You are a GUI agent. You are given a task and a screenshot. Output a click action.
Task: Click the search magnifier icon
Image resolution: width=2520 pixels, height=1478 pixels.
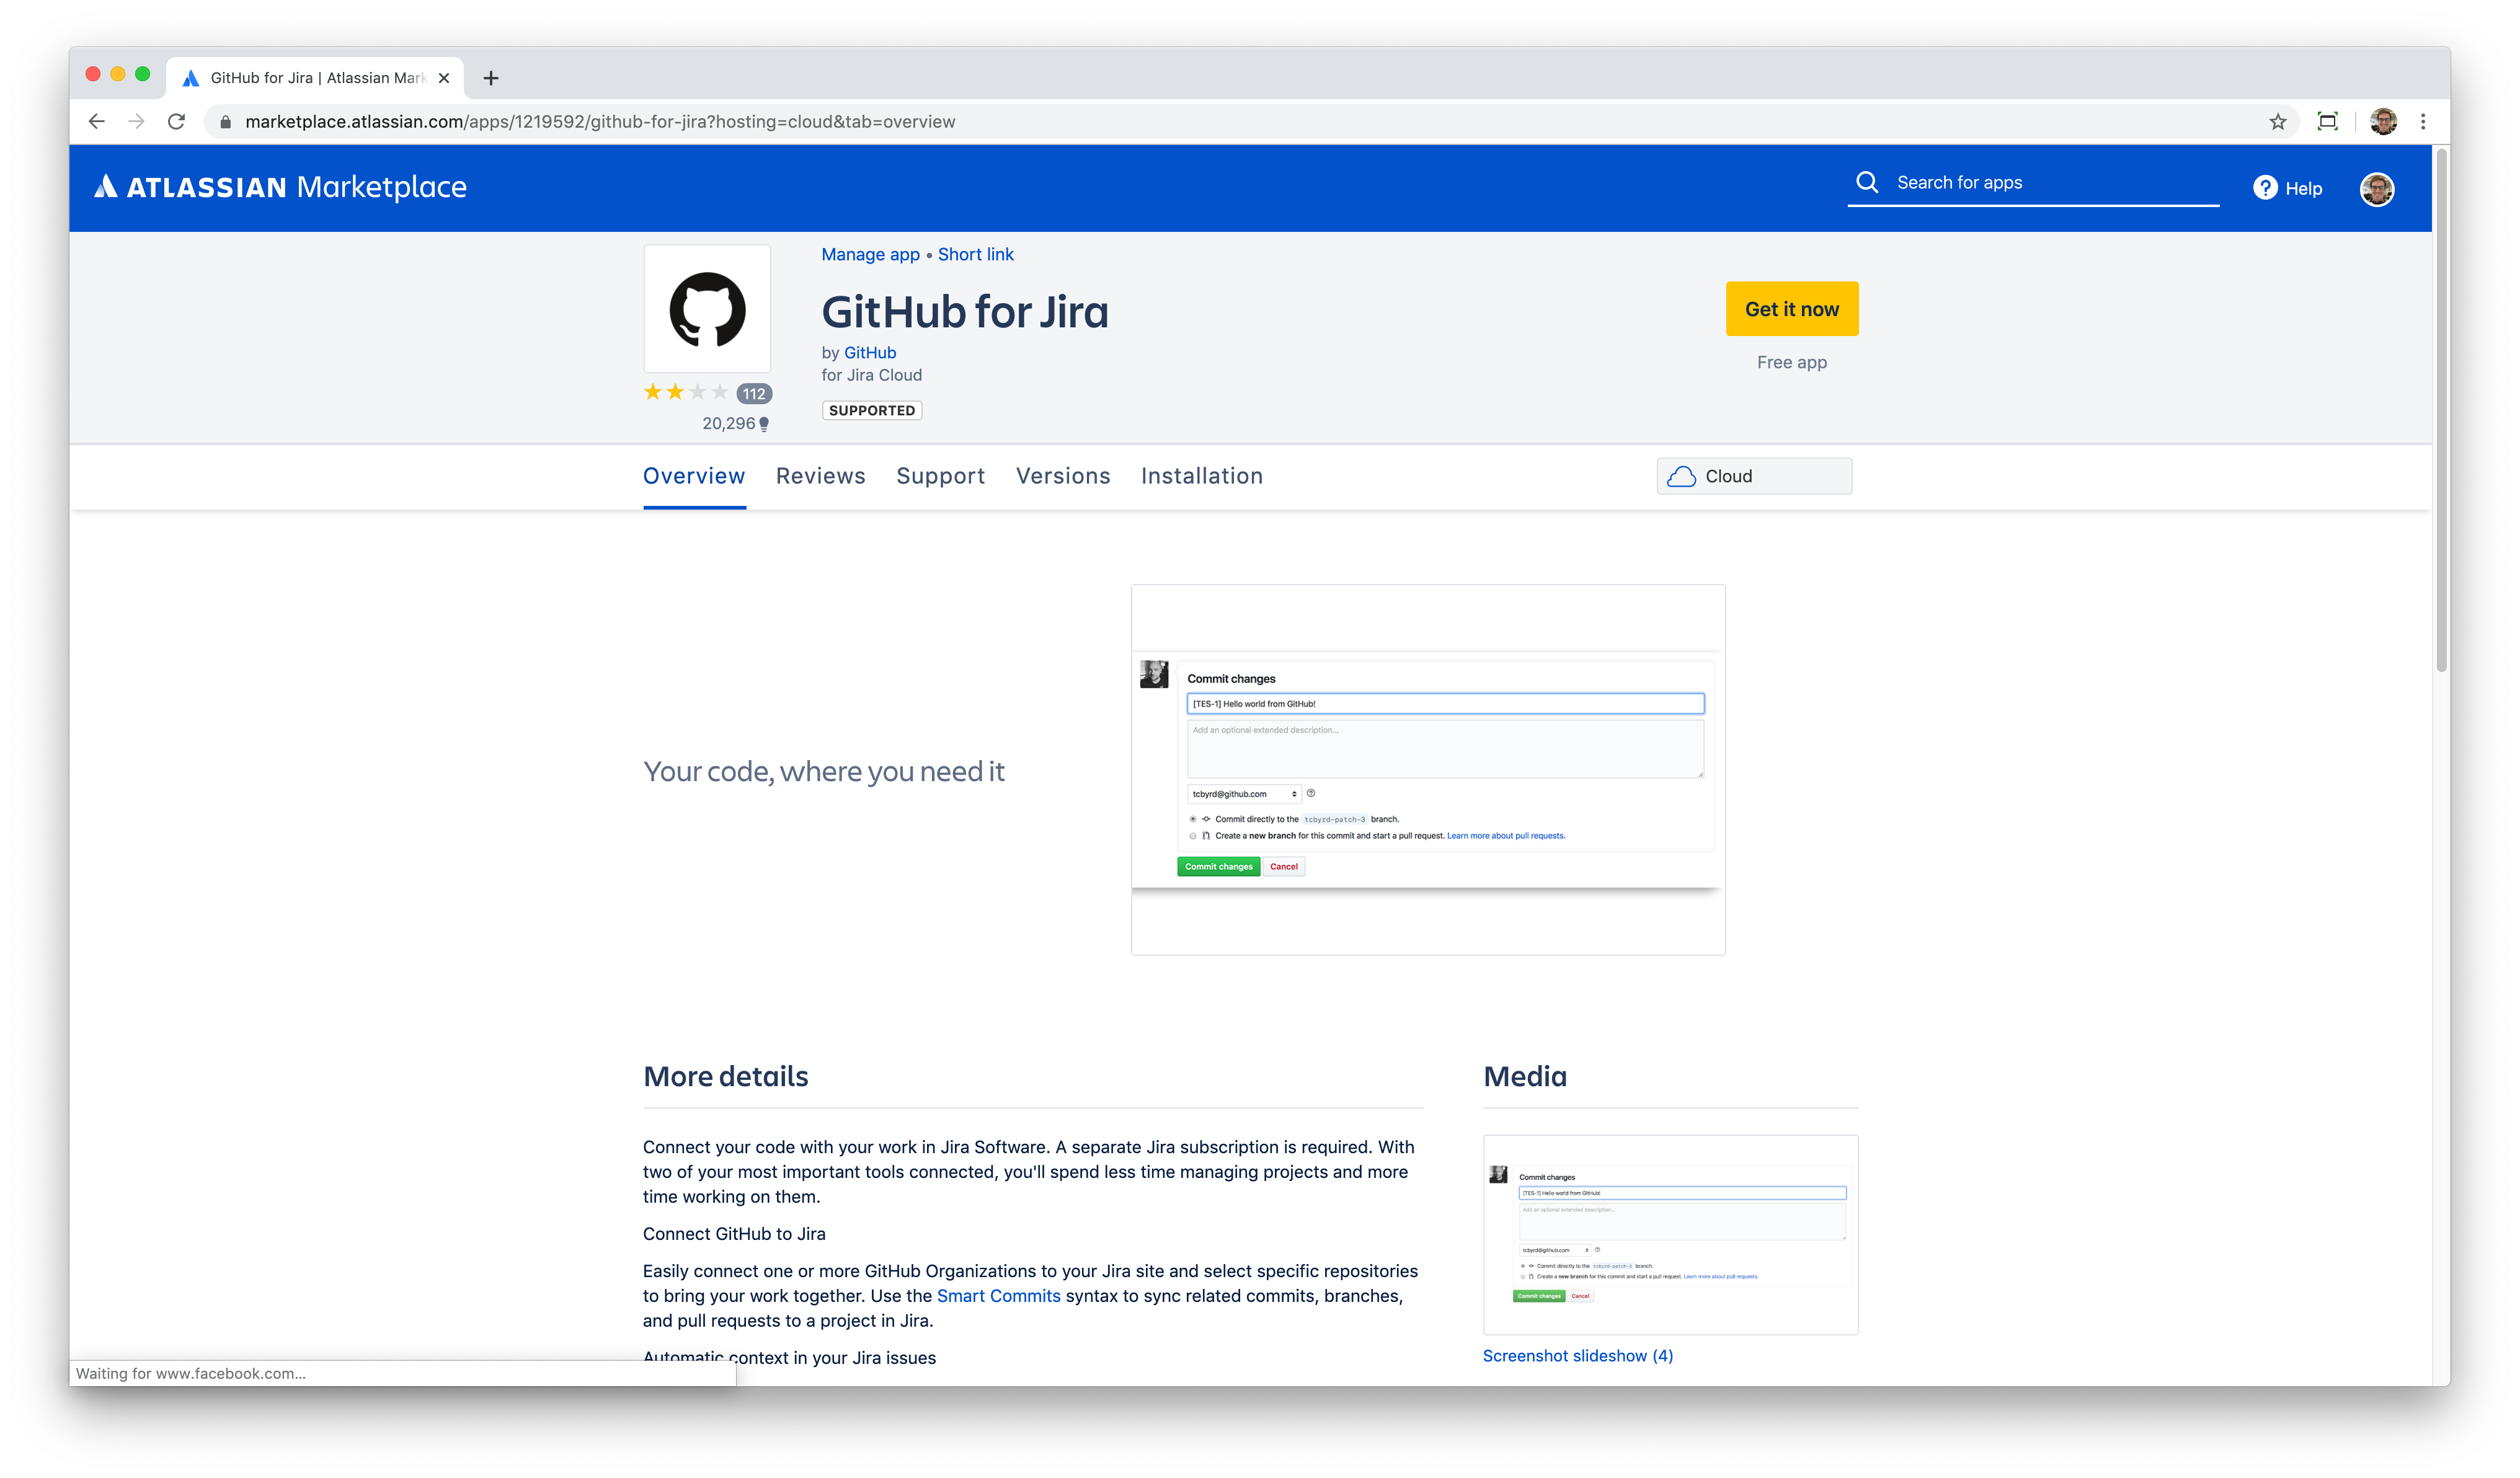click(x=1866, y=182)
